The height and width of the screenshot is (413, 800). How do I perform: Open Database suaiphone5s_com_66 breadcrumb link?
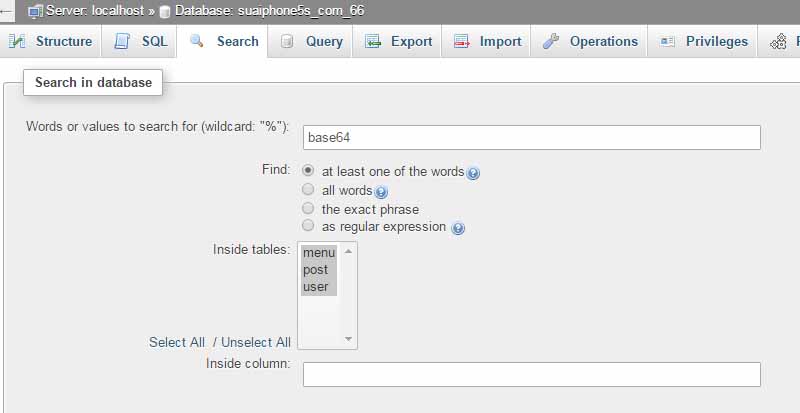coord(269,11)
